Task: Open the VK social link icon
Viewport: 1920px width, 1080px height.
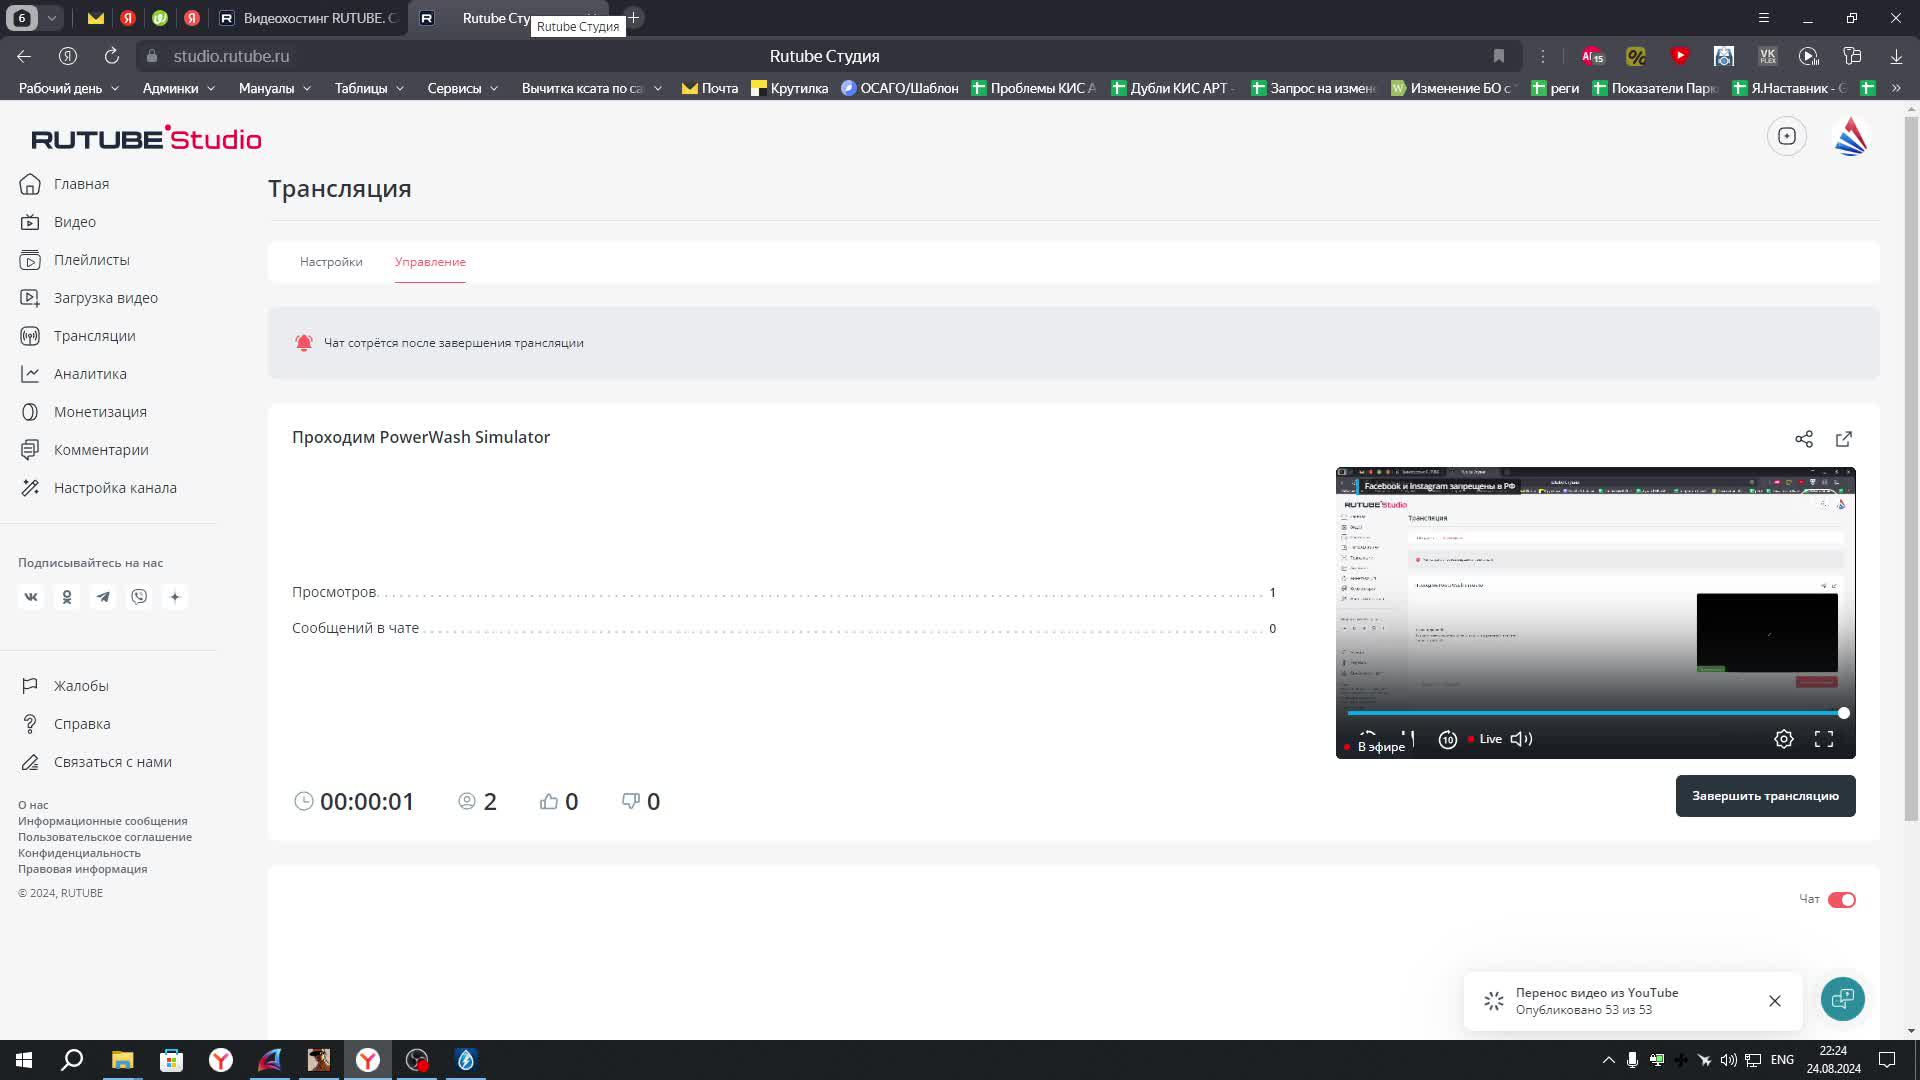Action: (x=31, y=597)
